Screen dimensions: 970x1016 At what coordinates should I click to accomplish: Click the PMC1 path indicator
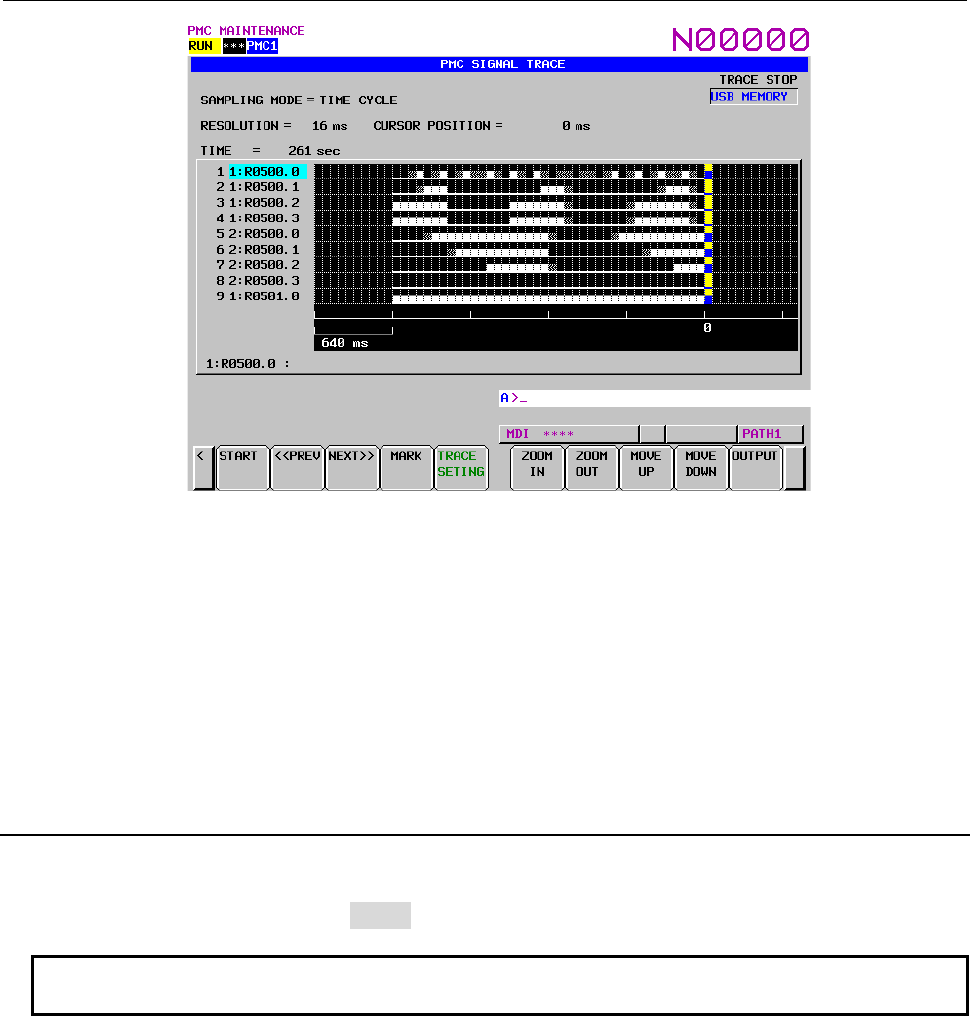click(x=262, y=46)
